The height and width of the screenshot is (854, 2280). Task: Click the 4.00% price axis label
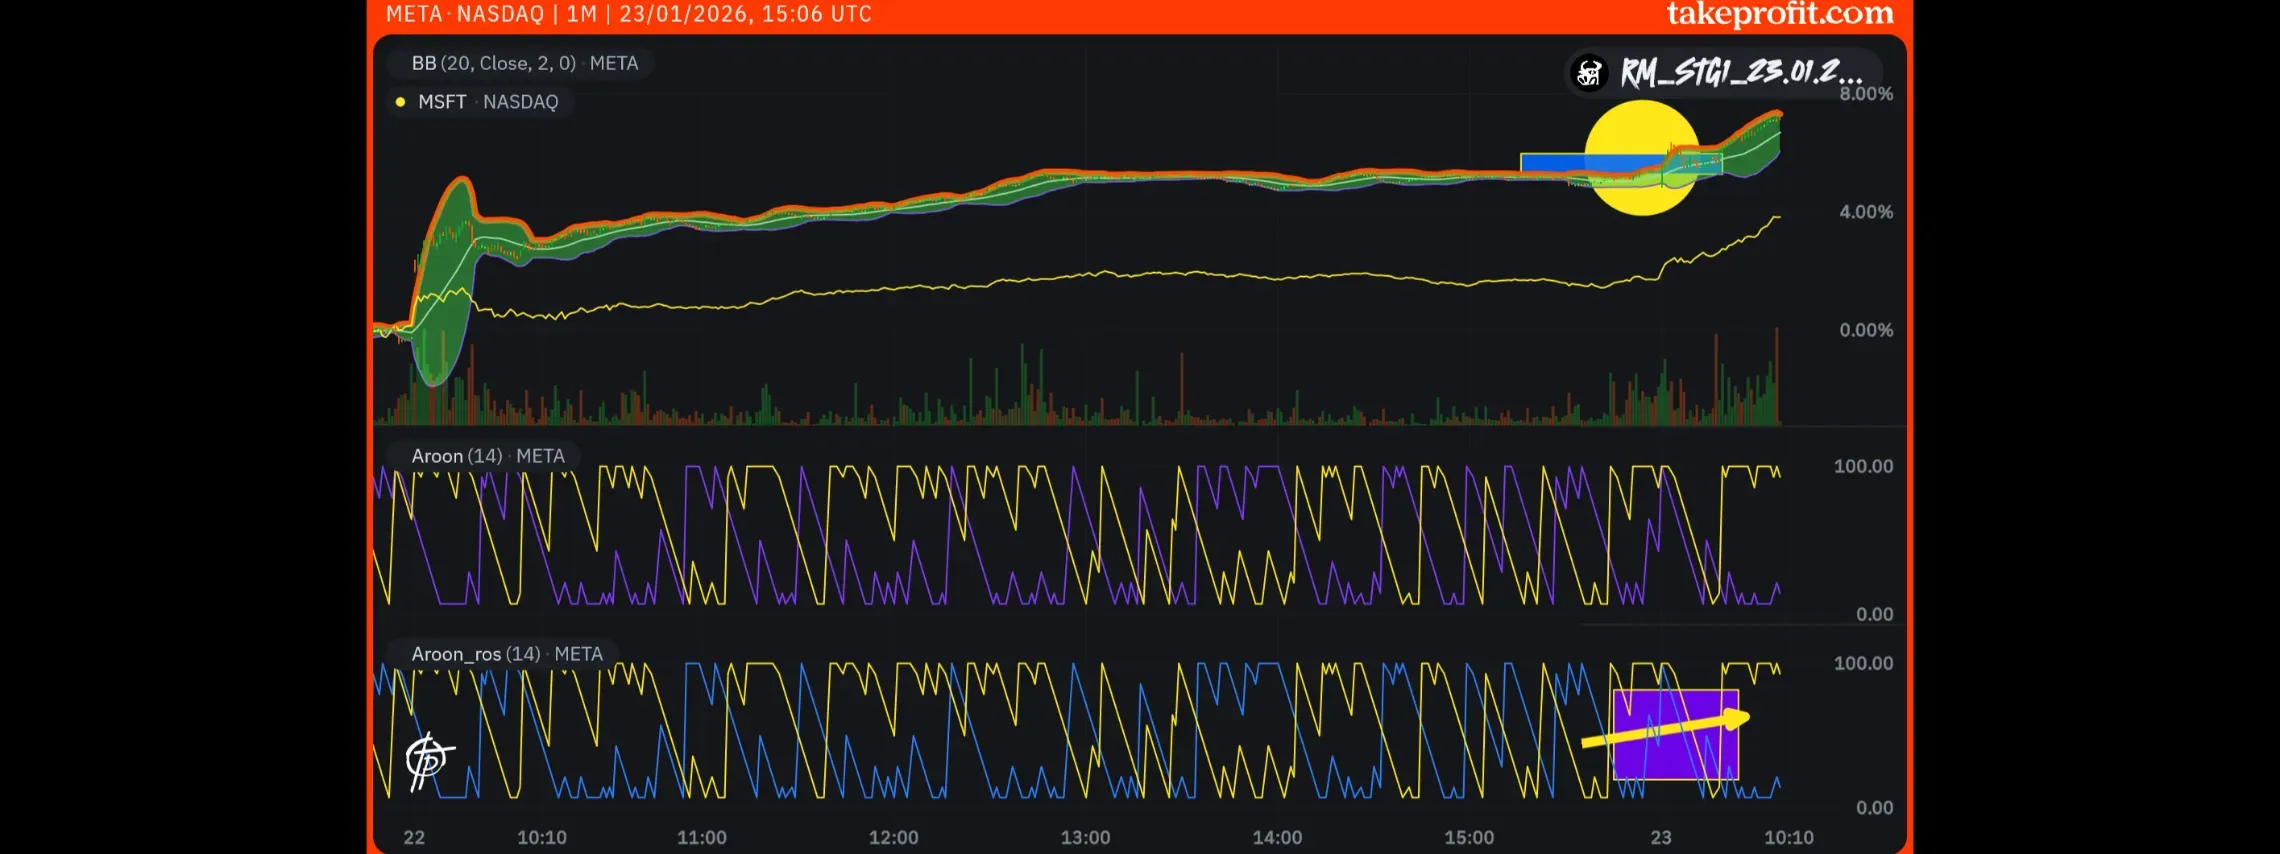click(x=1865, y=212)
